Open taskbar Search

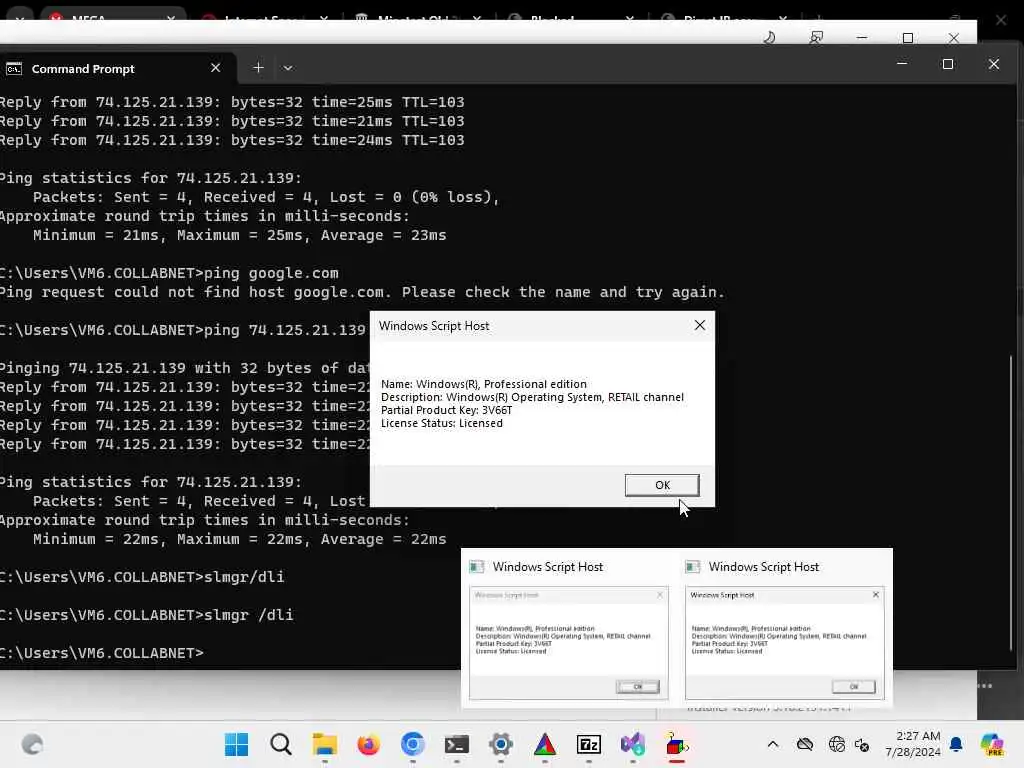pyautogui.click(x=281, y=744)
